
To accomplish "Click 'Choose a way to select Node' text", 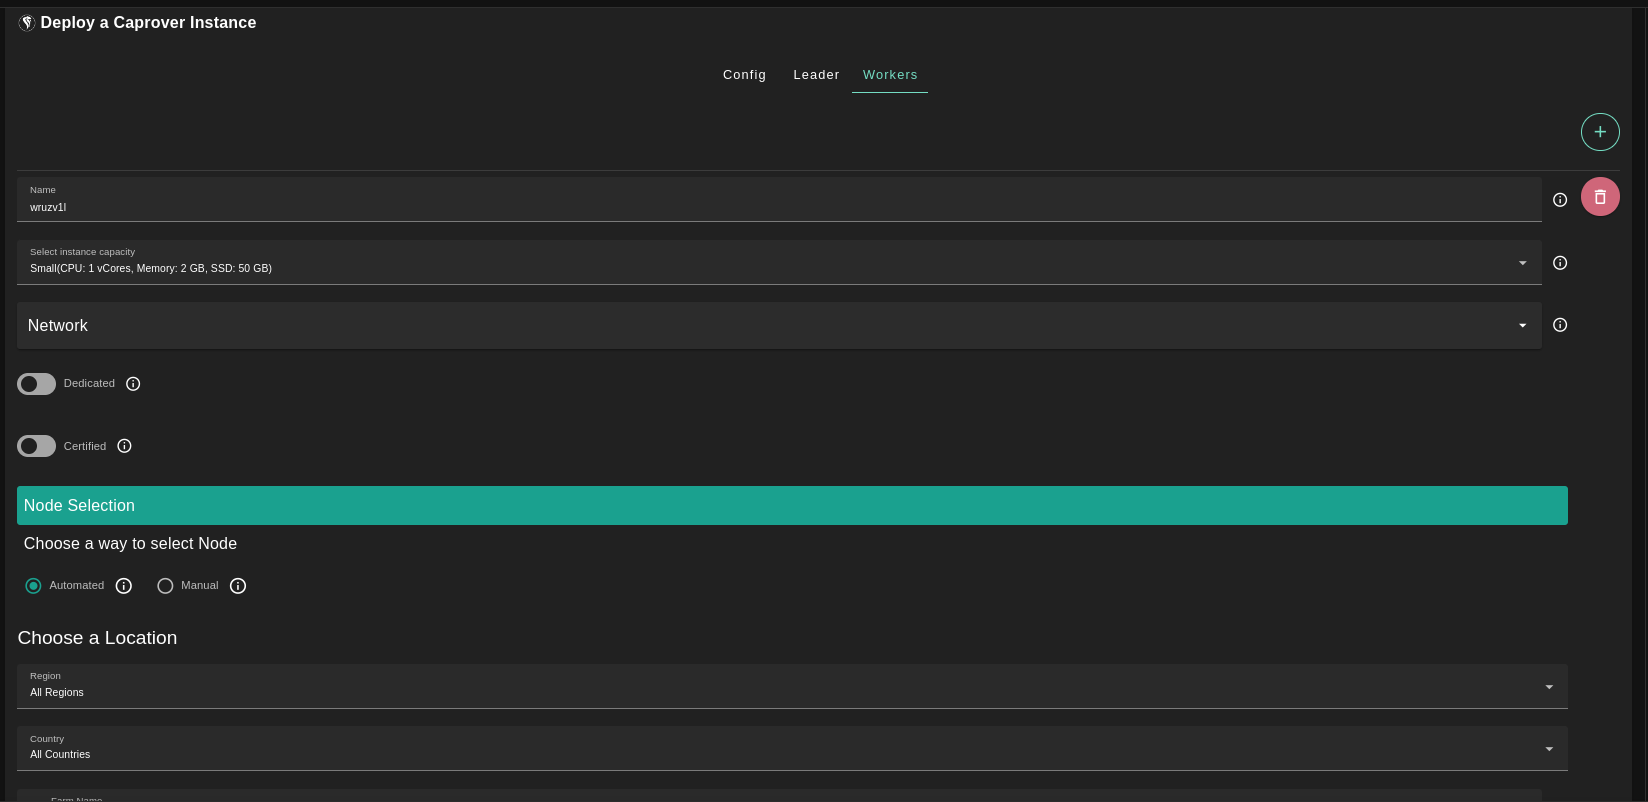I will point(130,544).
